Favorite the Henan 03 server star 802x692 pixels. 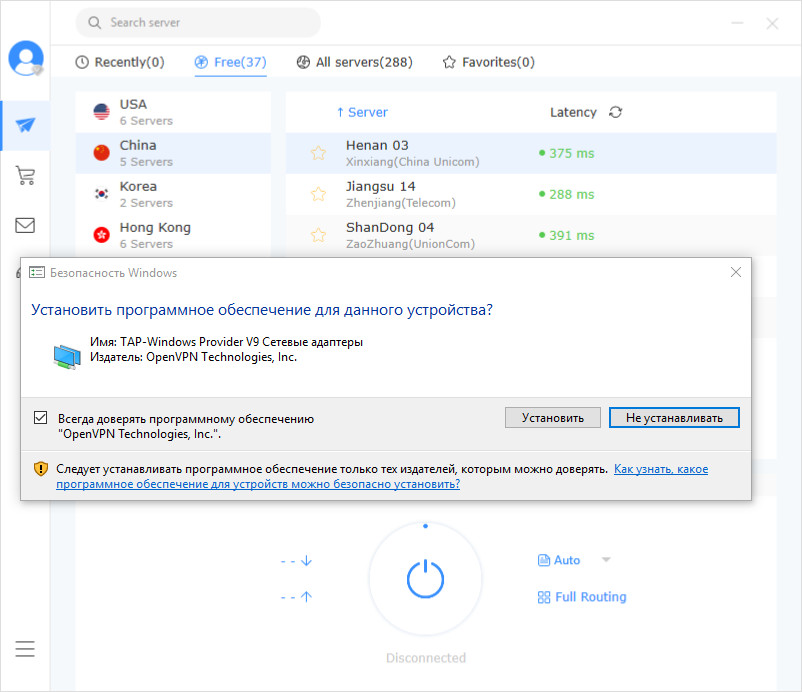318,153
